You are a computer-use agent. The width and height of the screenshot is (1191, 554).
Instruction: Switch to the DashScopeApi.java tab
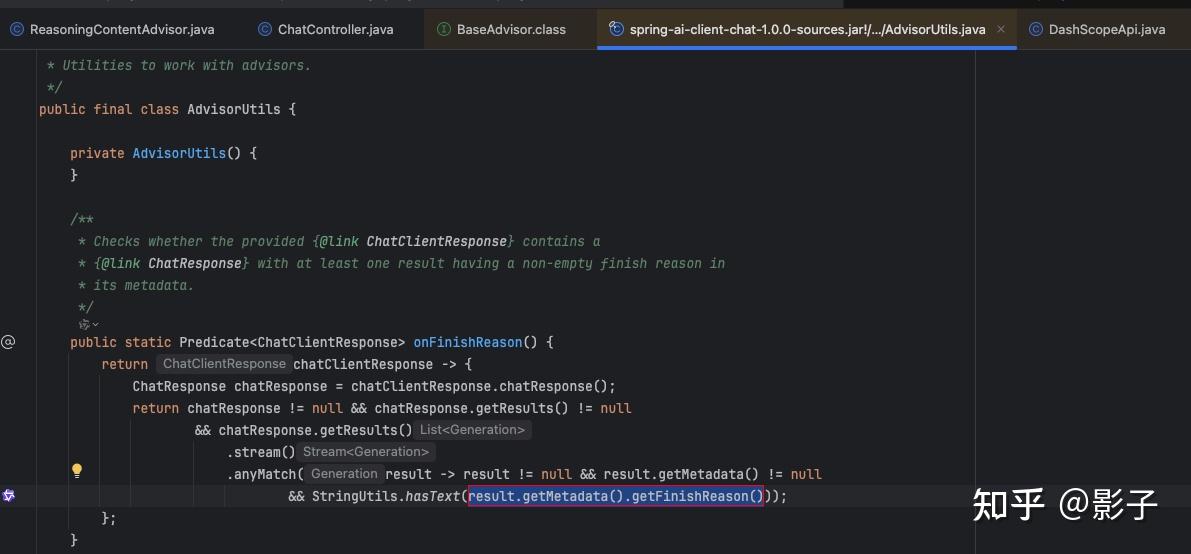pos(1097,30)
